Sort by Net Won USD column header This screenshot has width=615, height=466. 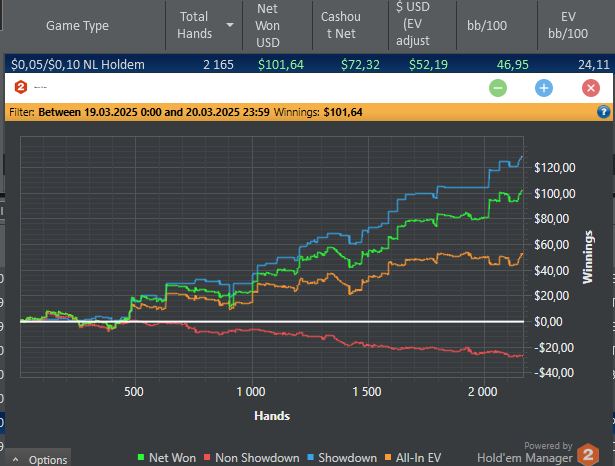[267, 25]
